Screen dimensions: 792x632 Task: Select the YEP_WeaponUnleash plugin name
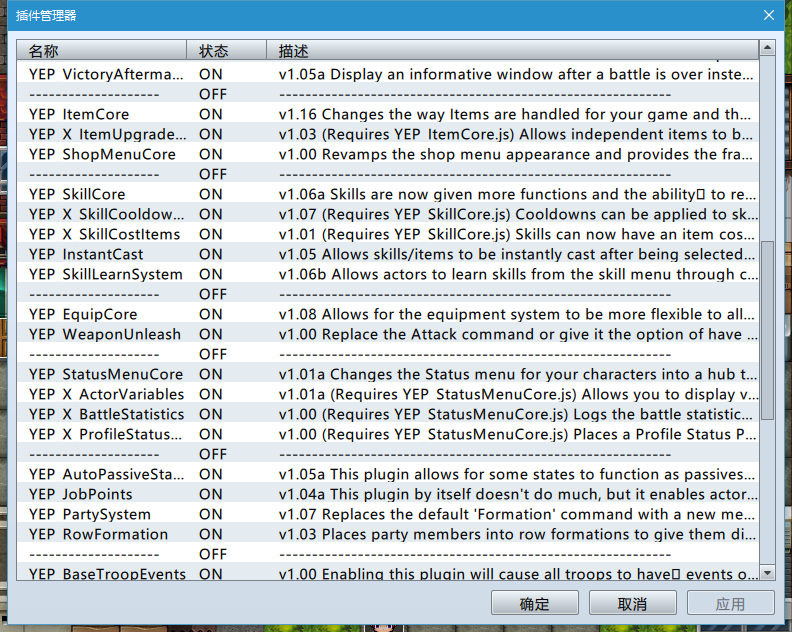(105, 334)
